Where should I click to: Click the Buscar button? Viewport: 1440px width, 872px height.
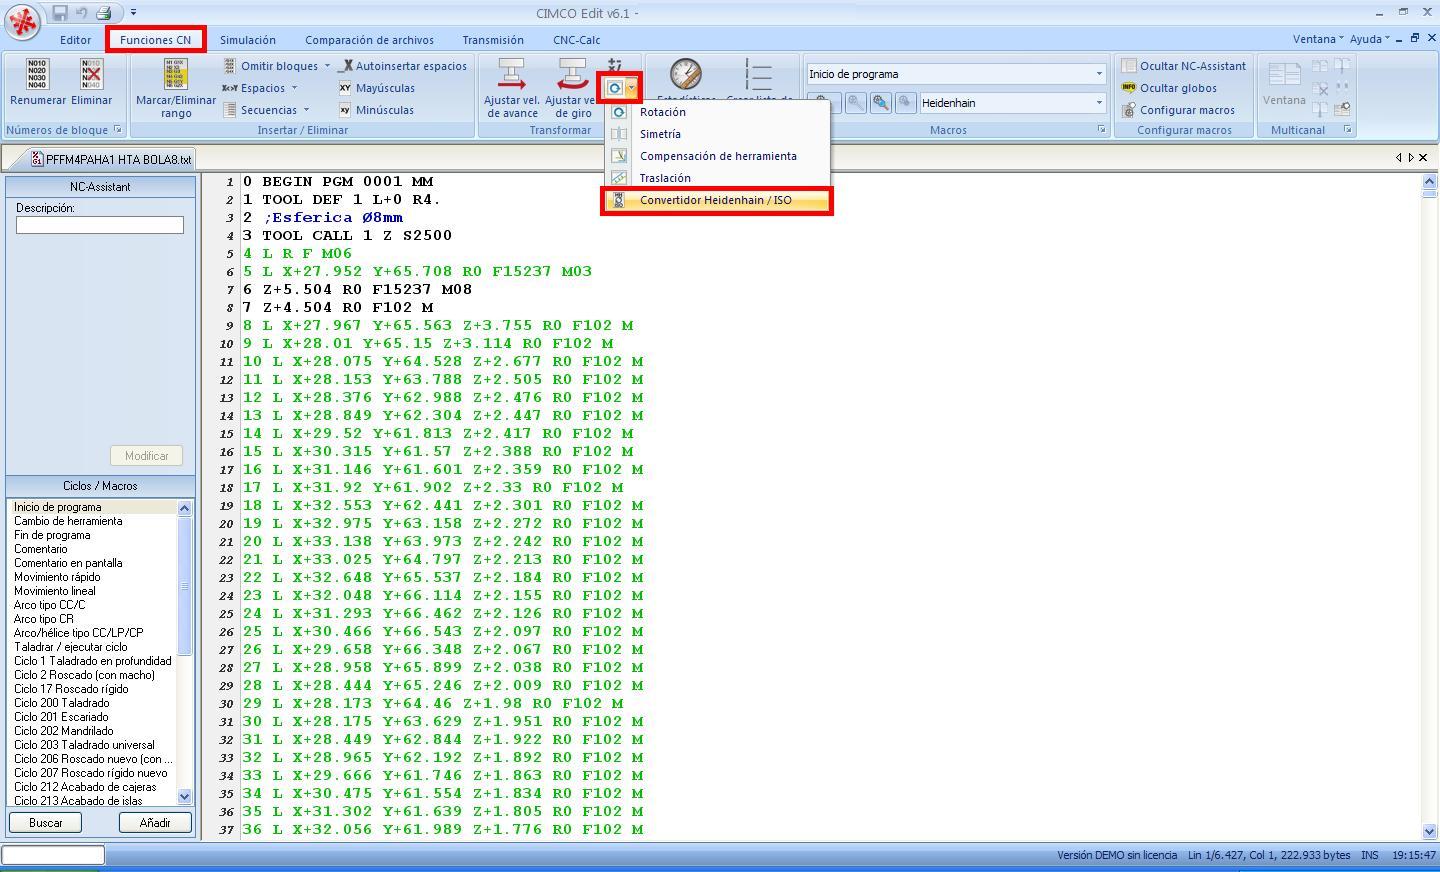tap(46, 822)
